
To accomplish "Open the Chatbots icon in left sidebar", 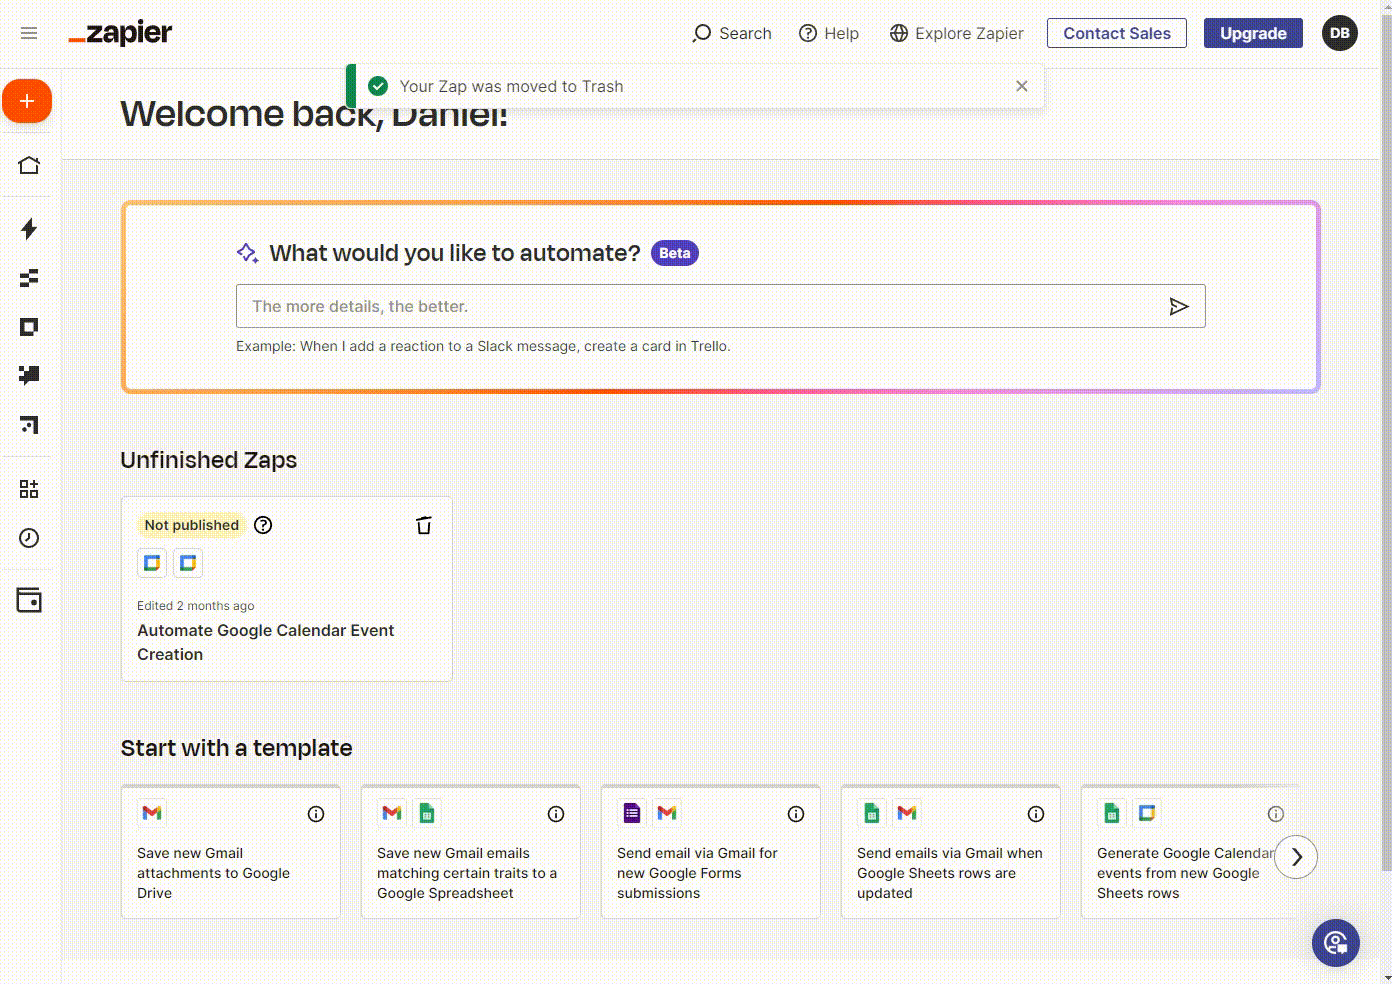I will (28, 375).
